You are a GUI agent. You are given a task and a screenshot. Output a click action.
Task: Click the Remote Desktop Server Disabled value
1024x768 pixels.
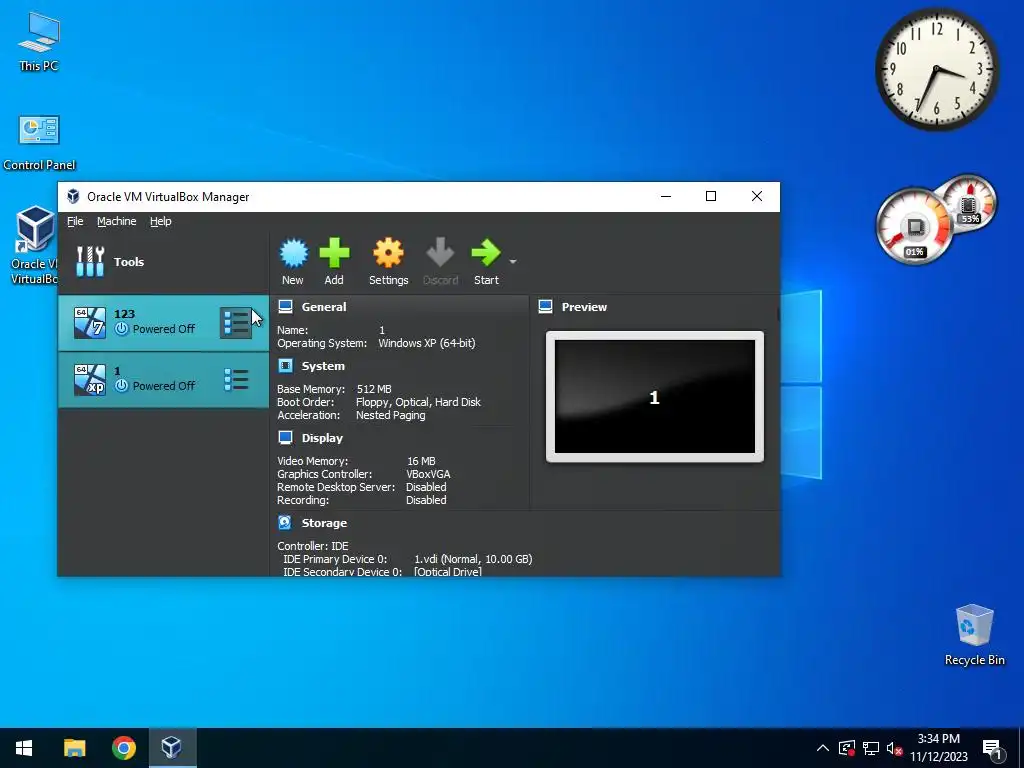(426, 487)
